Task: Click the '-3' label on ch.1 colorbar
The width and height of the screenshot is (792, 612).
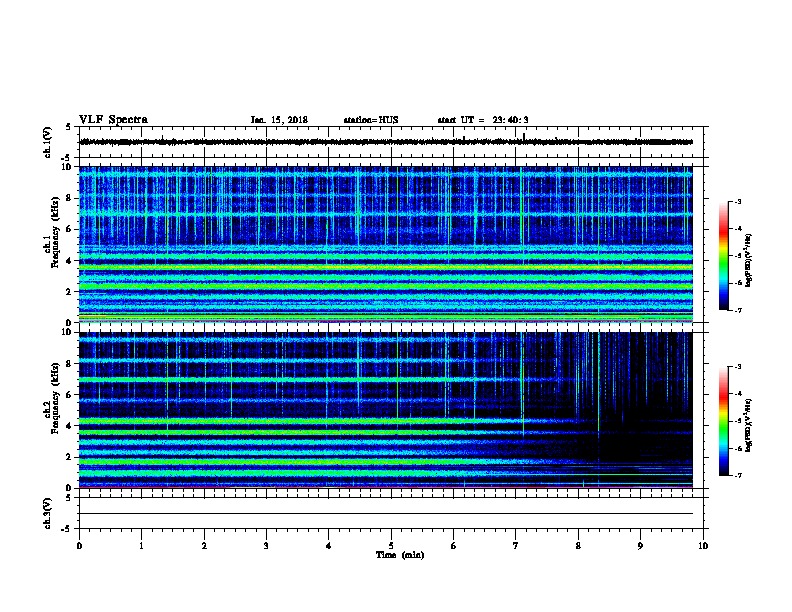Action: point(737,201)
